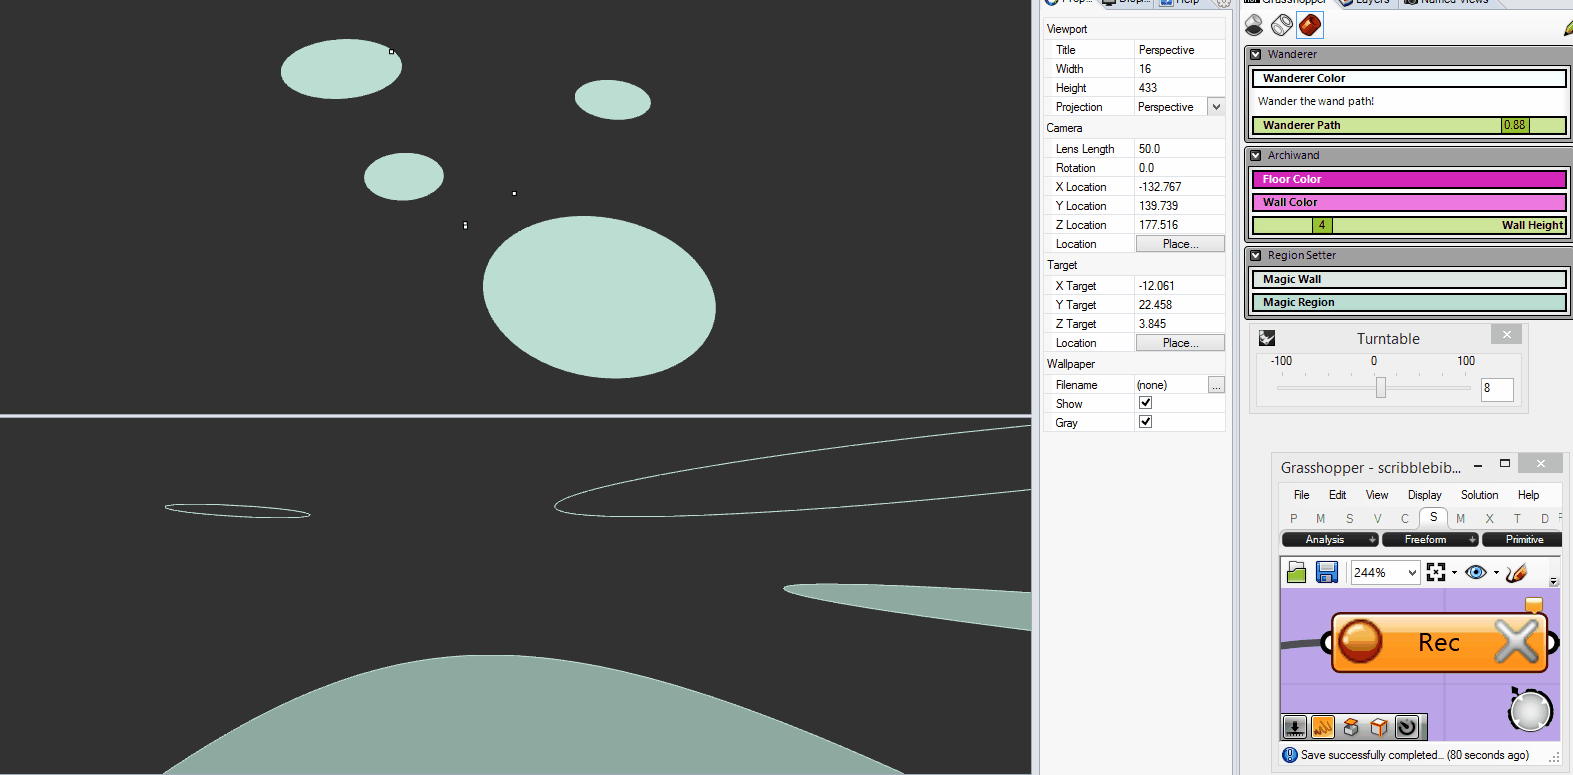Open a file with Grasshopper's green folder icon
This screenshot has height=775, width=1573.
coord(1296,572)
